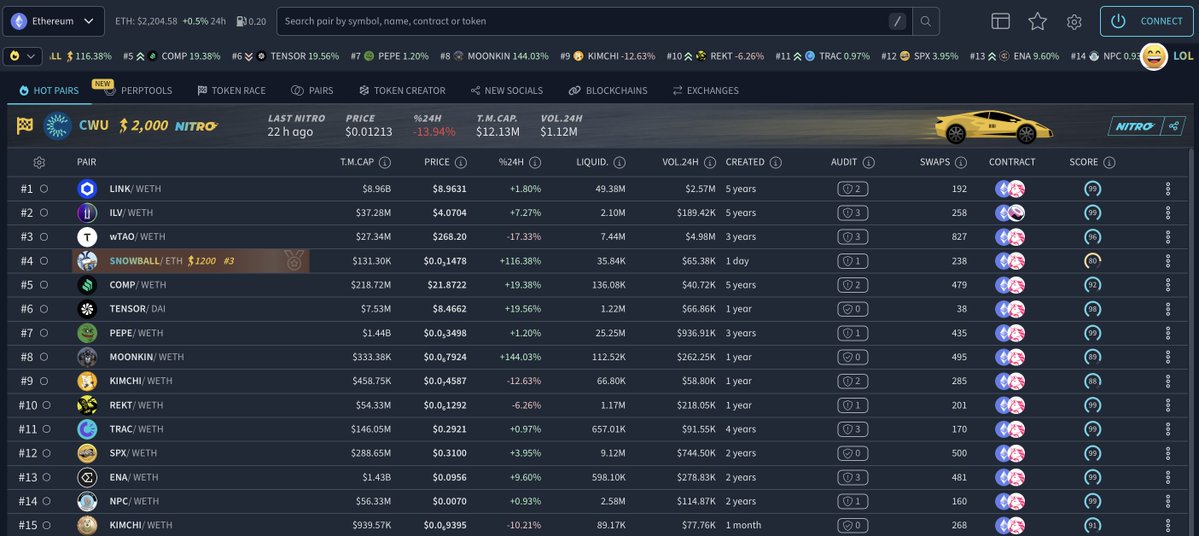Open the layout panel icon
Viewport: 1199px width, 536px height.
click(x=1000, y=21)
